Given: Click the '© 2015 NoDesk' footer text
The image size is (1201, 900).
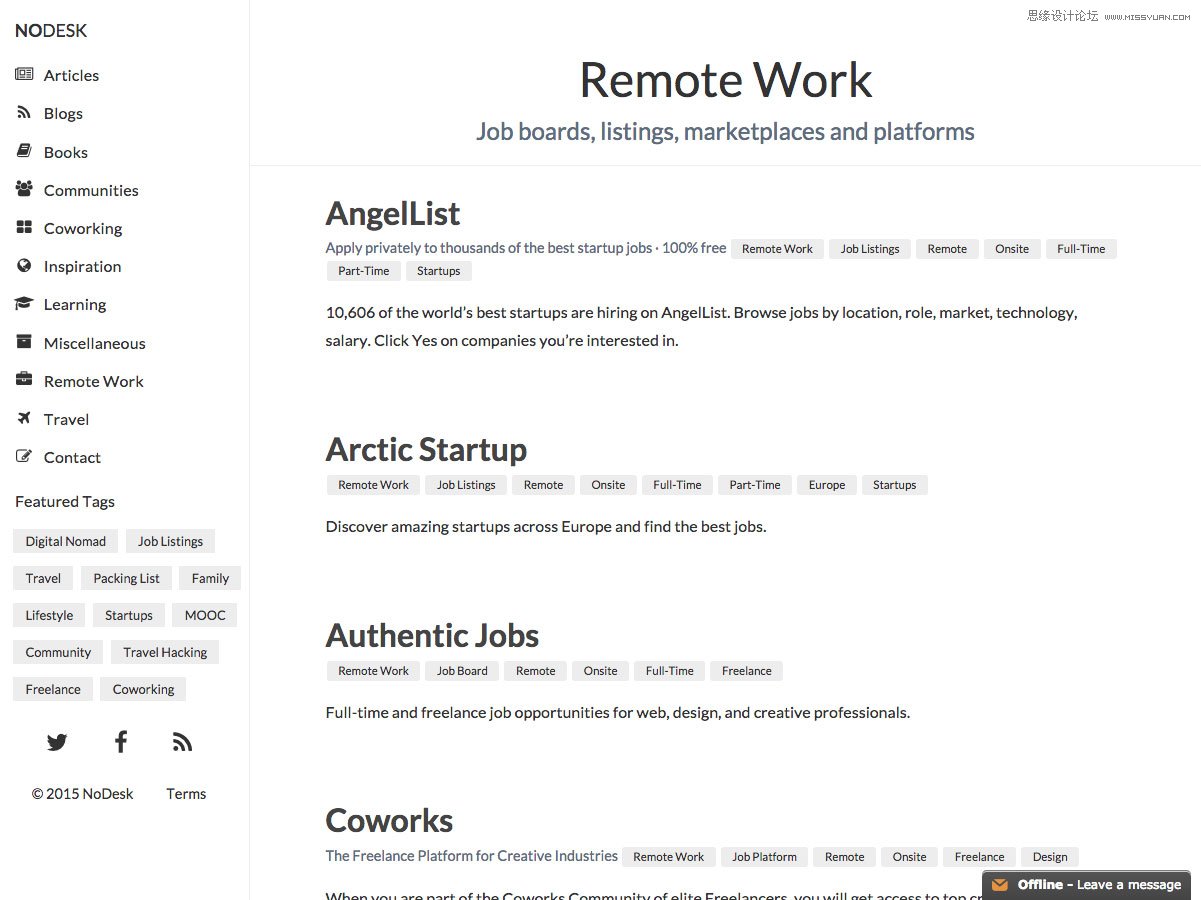Looking at the screenshot, I should pyautogui.click(x=82, y=794).
